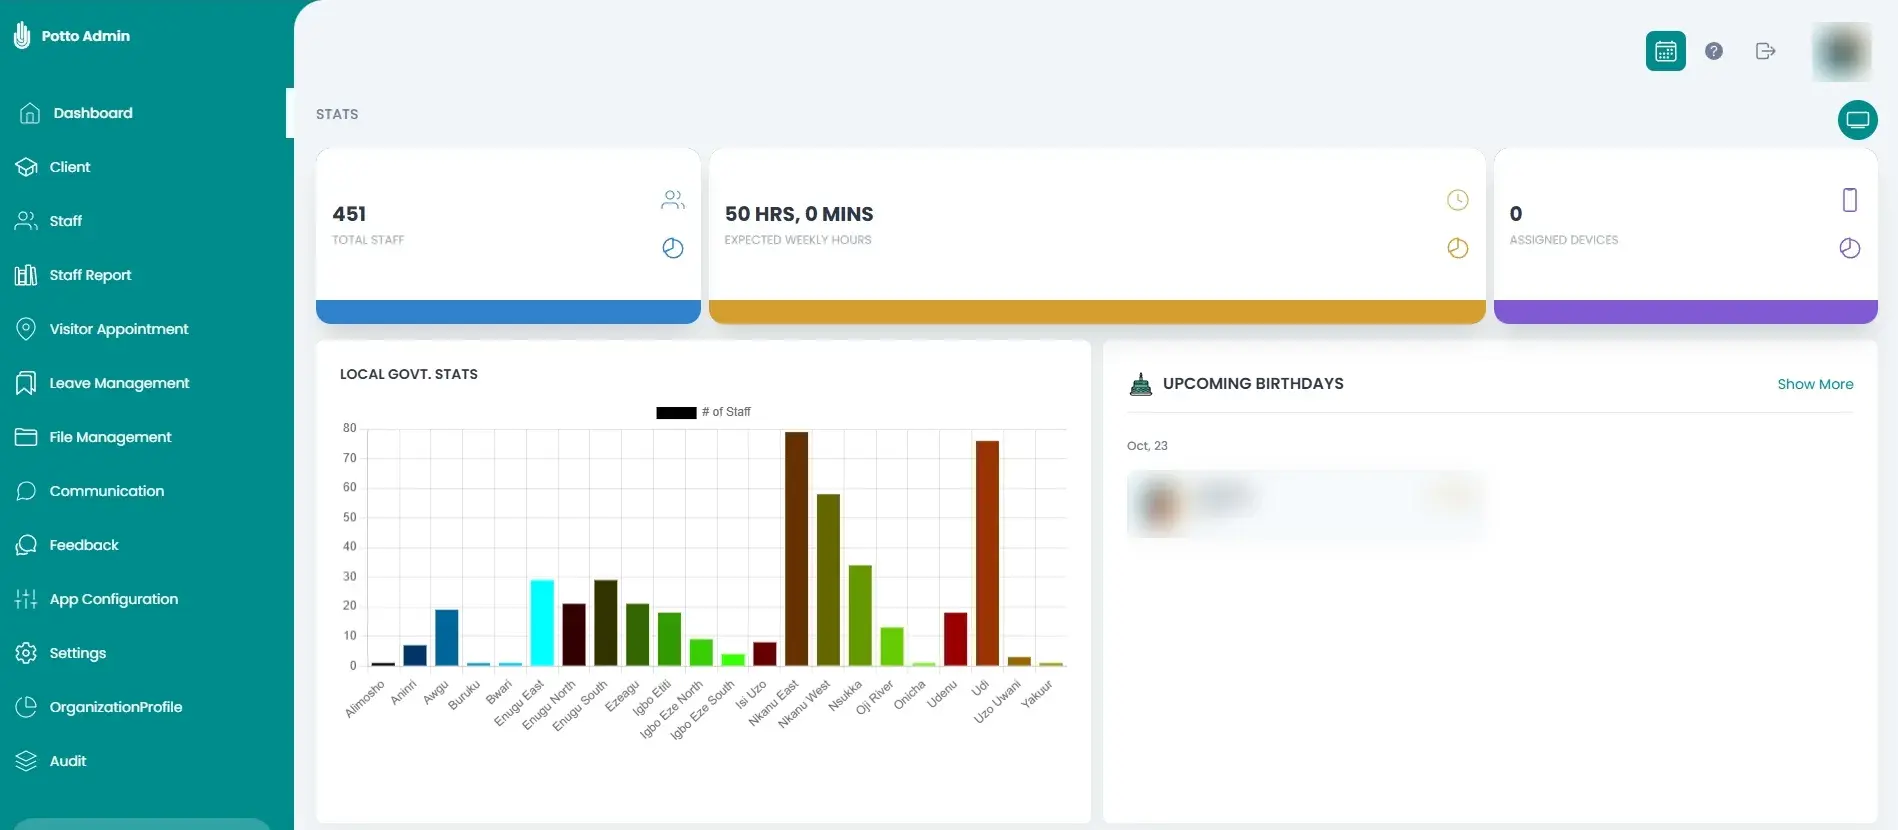Open the calendar icon in the header
Image resolution: width=1898 pixels, height=830 pixels.
click(x=1665, y=51)
